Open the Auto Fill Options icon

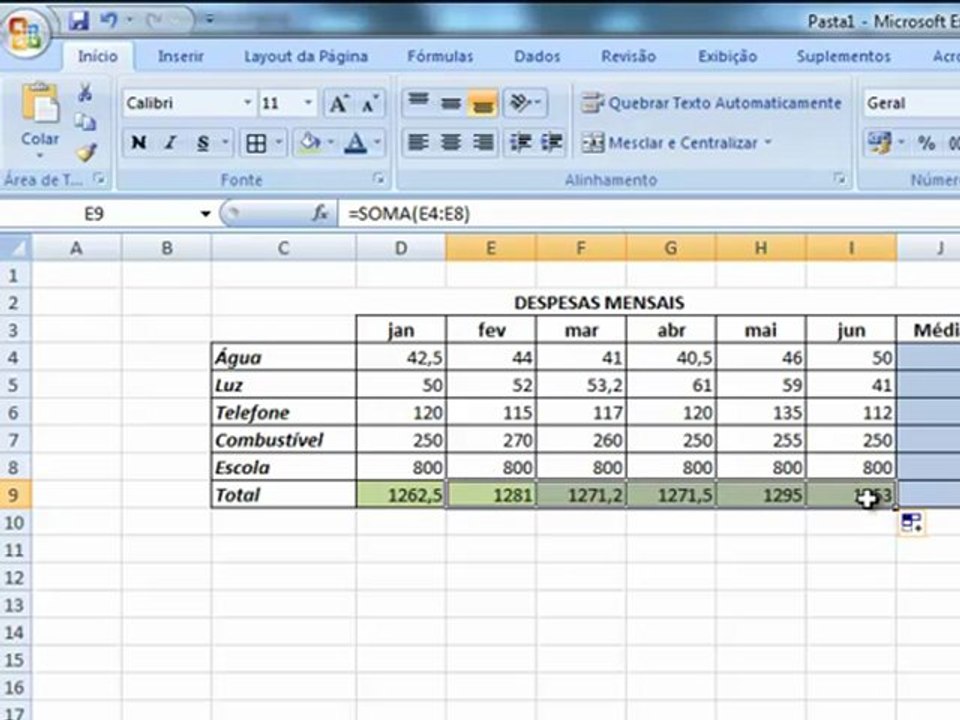tap(911, 524)
